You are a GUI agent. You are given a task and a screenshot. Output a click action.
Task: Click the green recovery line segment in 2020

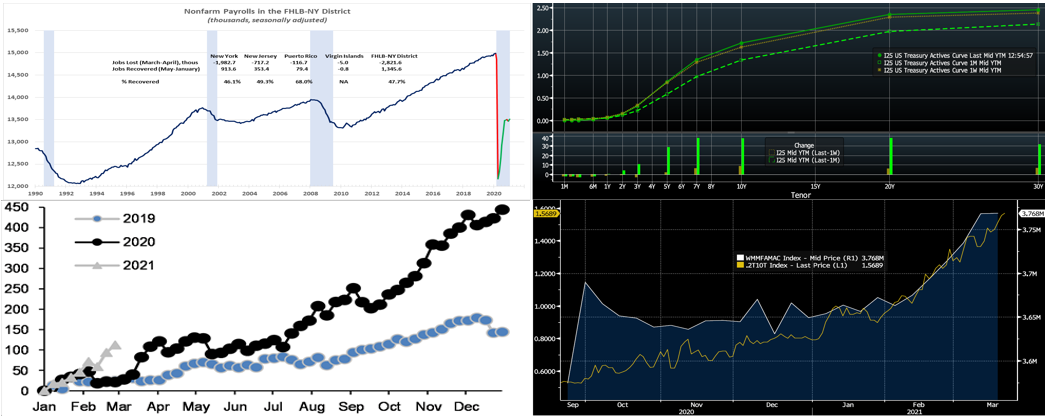(x=501, y=140)
